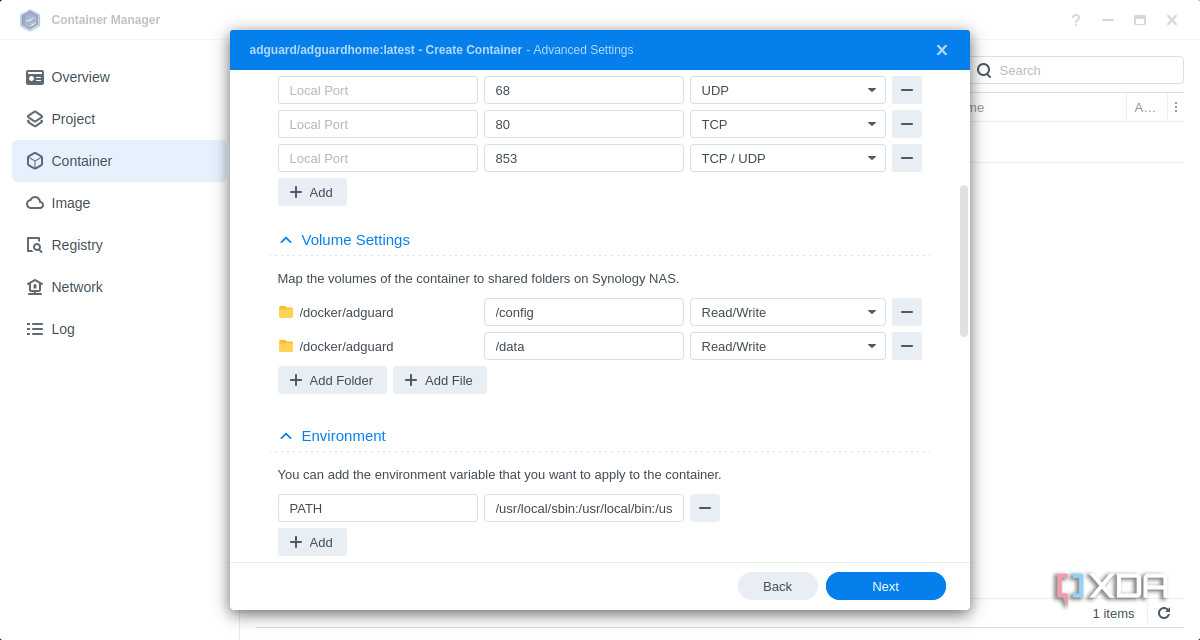
Task: Change /data permission dropdown
Action: click(x=788, y=346)
